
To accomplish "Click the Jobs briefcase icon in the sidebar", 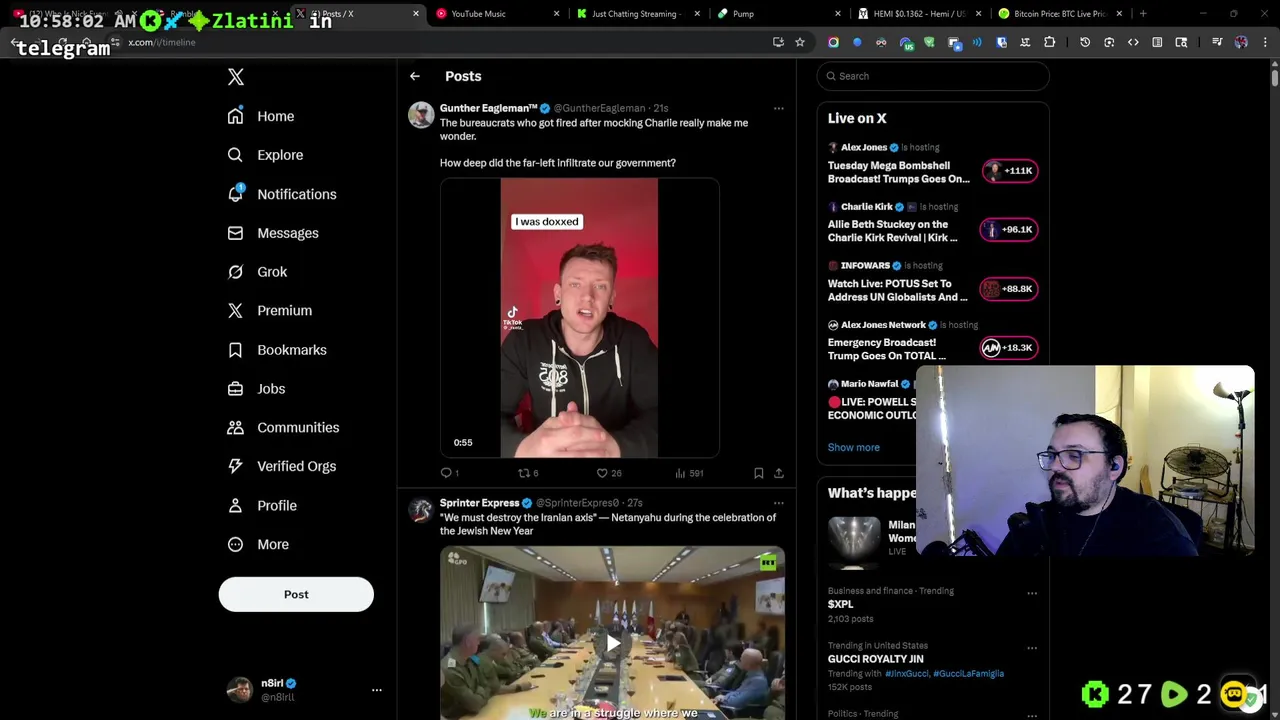I will point(235,389).
